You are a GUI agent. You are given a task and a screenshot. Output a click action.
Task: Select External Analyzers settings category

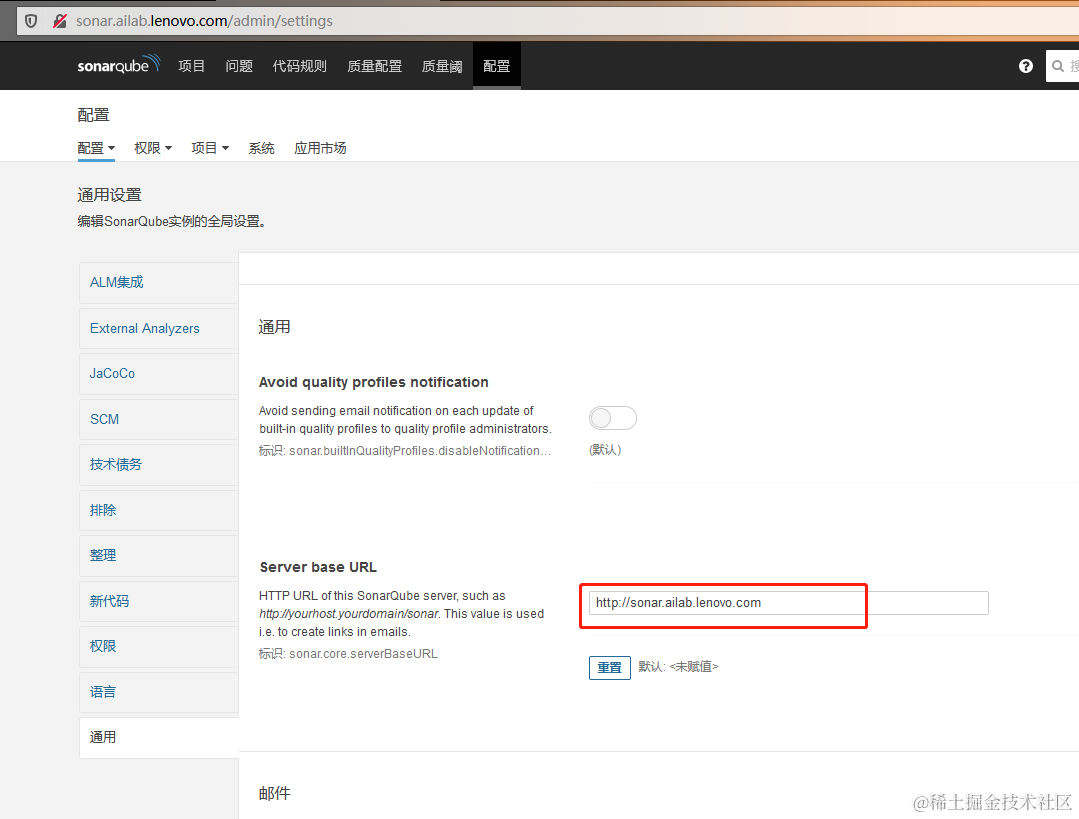pyautogui.click(x=159, y=328)
